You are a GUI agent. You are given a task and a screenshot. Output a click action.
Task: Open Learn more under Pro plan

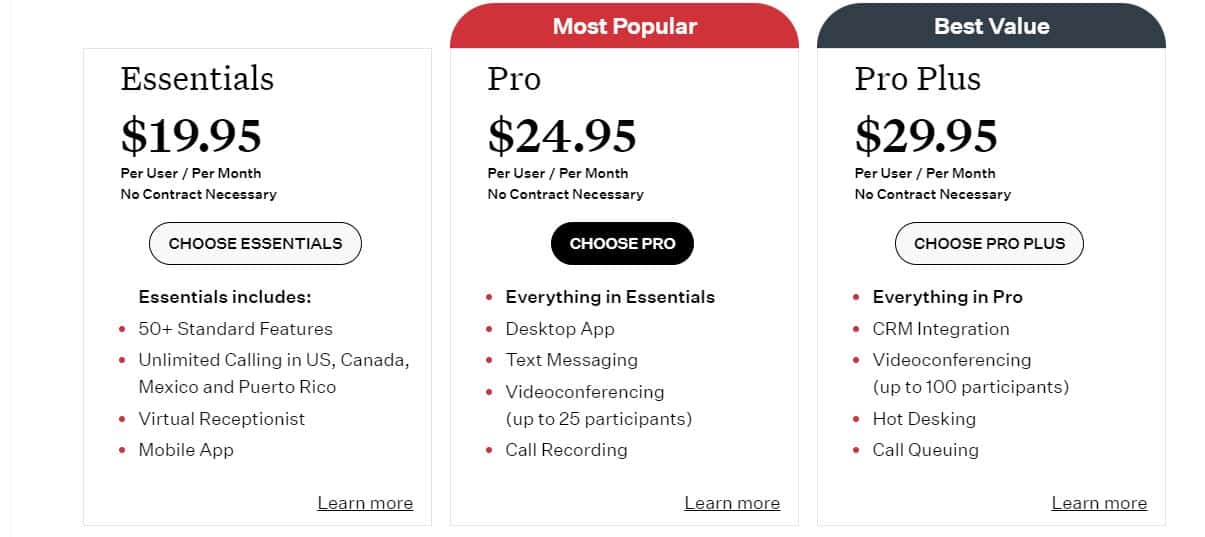pyautogui.click(x=732, y=503)
